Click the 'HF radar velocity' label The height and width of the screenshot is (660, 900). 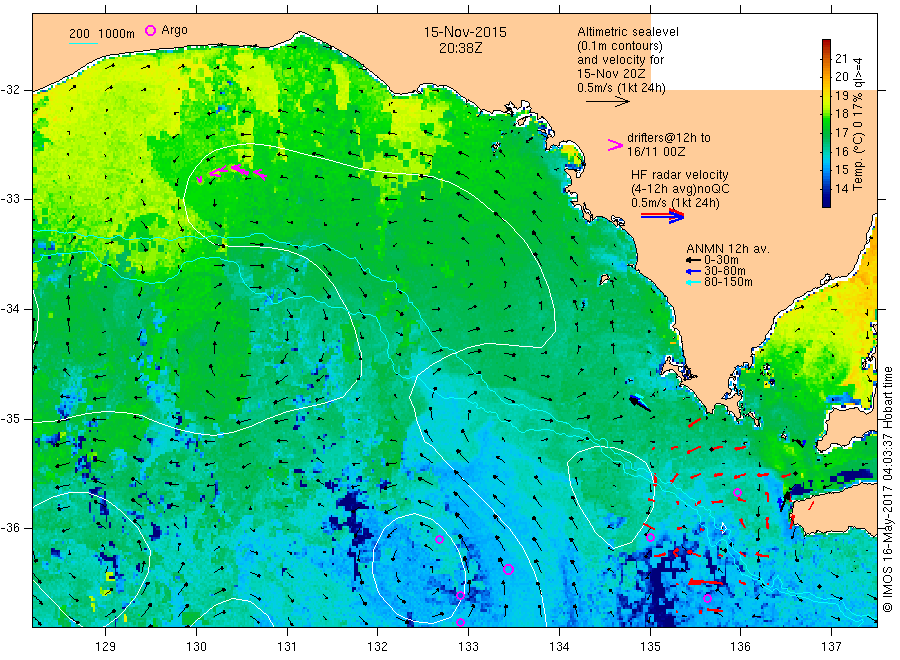click(680, 174)
